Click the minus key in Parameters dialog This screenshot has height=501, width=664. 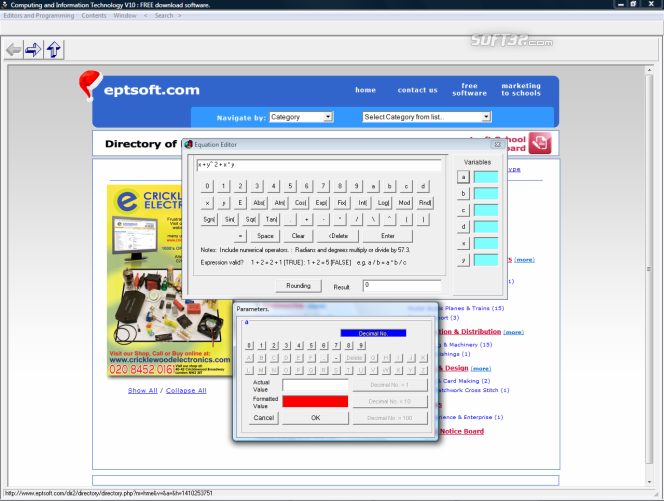tap(336, 358)
